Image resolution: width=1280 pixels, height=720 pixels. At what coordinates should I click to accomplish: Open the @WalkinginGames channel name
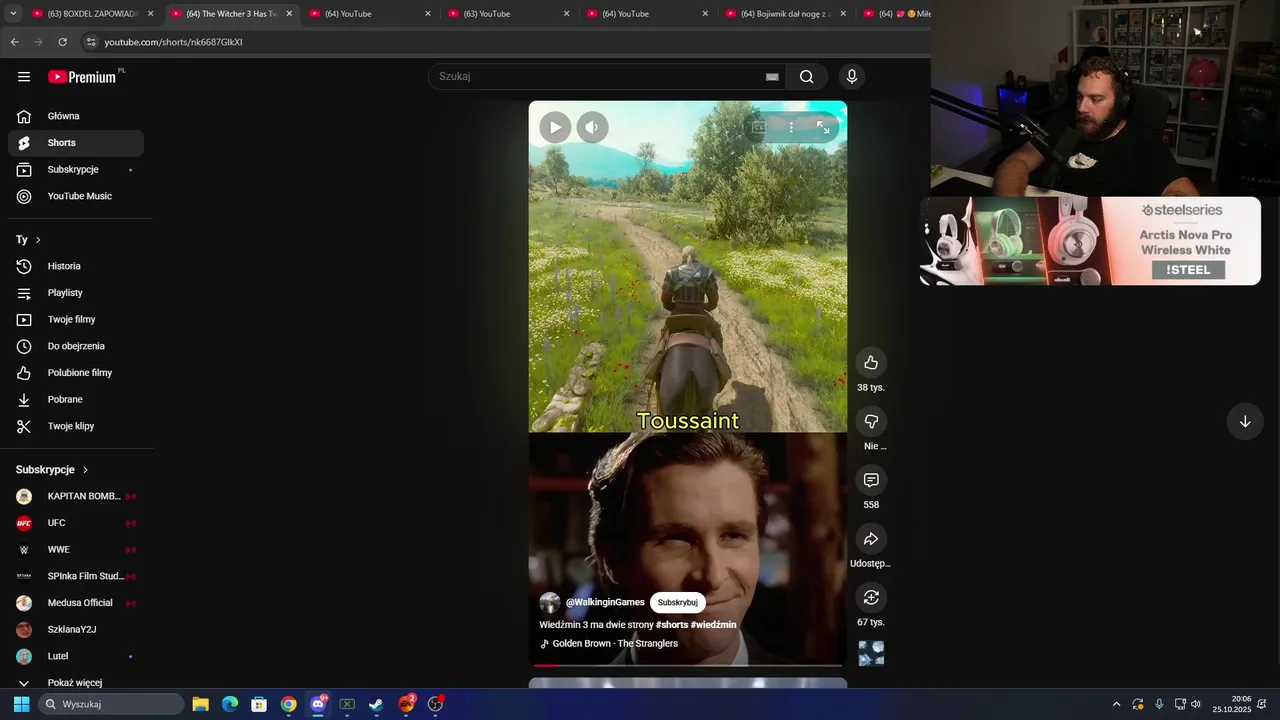click(x=605, y=603)
